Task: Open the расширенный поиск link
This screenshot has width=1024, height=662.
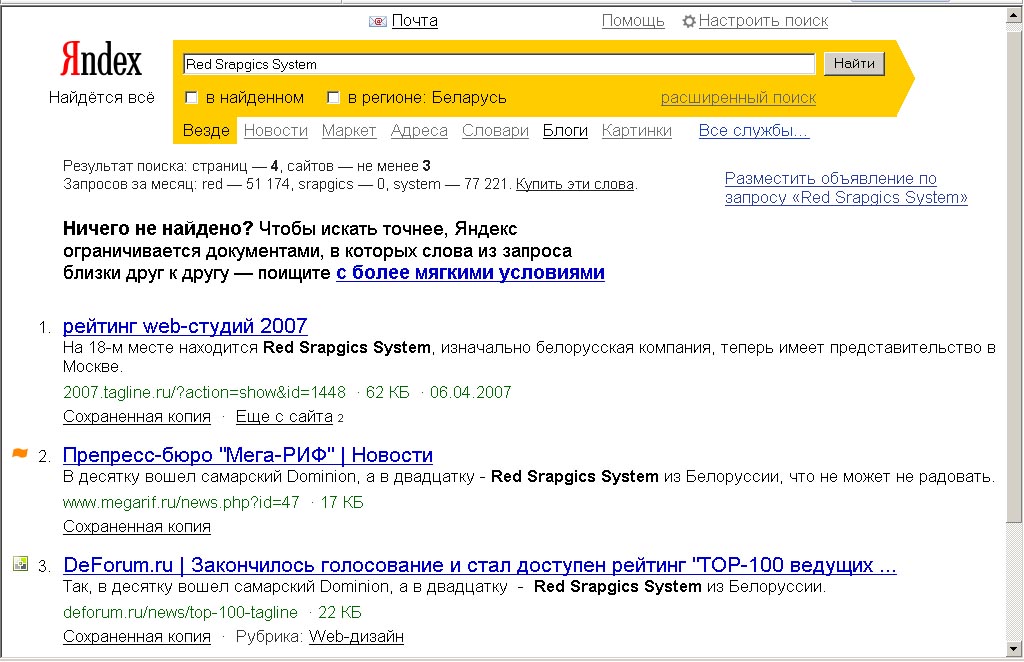Action: [739, 98]
